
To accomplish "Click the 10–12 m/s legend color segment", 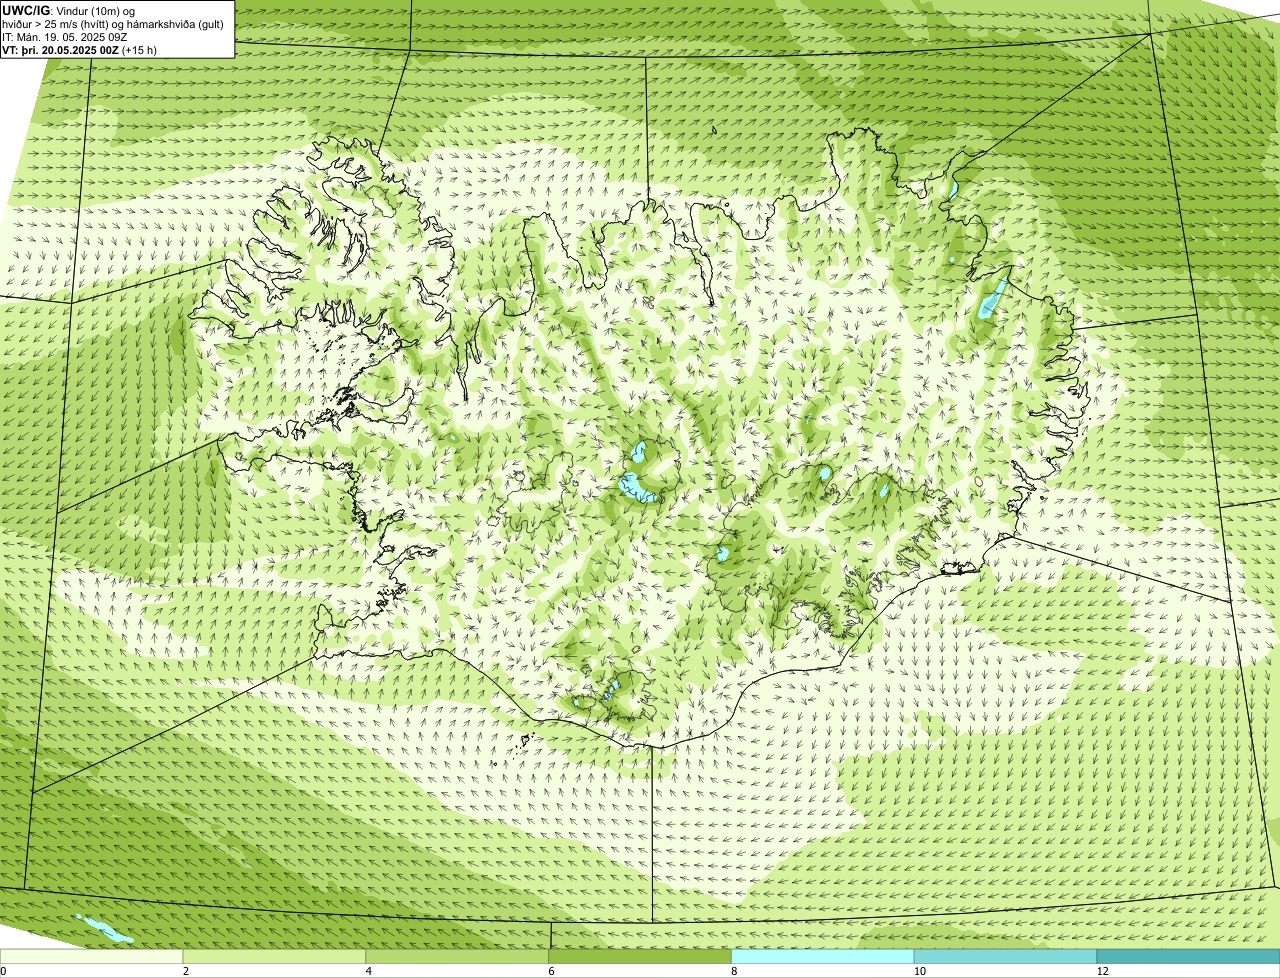I will click(x=1005, y=957).
